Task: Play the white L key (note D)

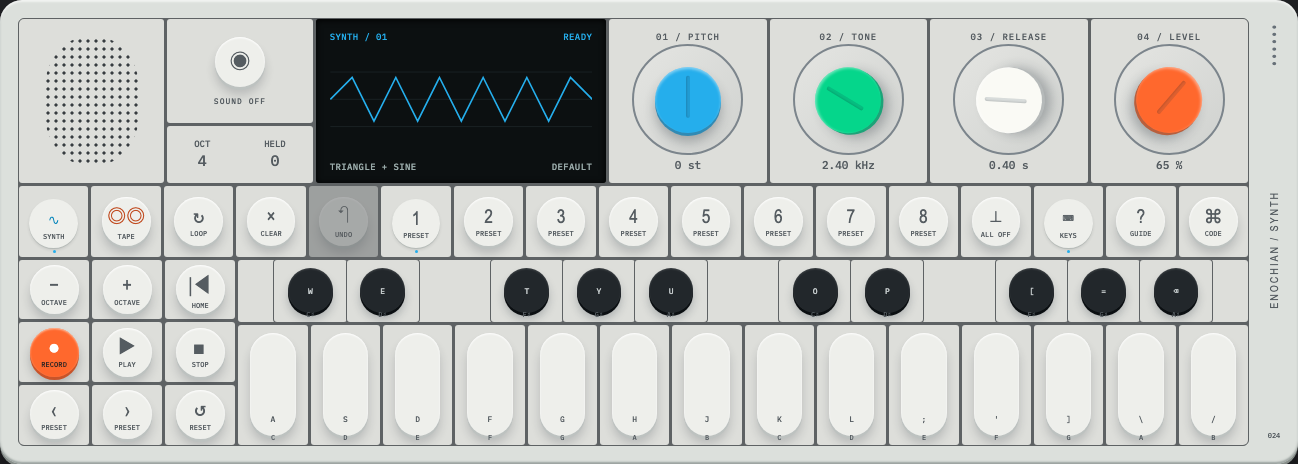Action: [x=851, y=384]
